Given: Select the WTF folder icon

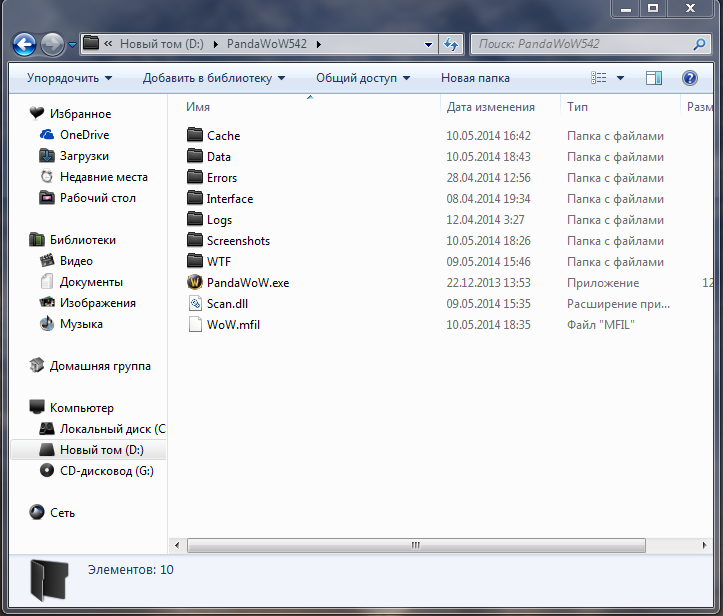Looking at the screenshot, I should coord(195,261).
